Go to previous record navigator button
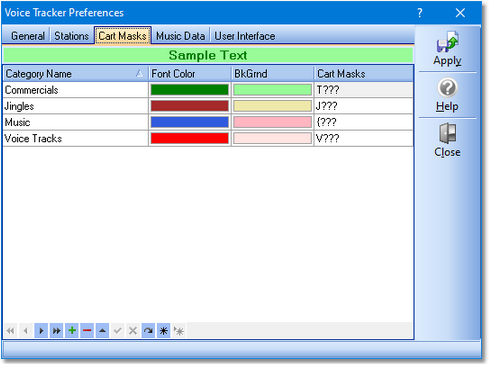 [26, 330]
